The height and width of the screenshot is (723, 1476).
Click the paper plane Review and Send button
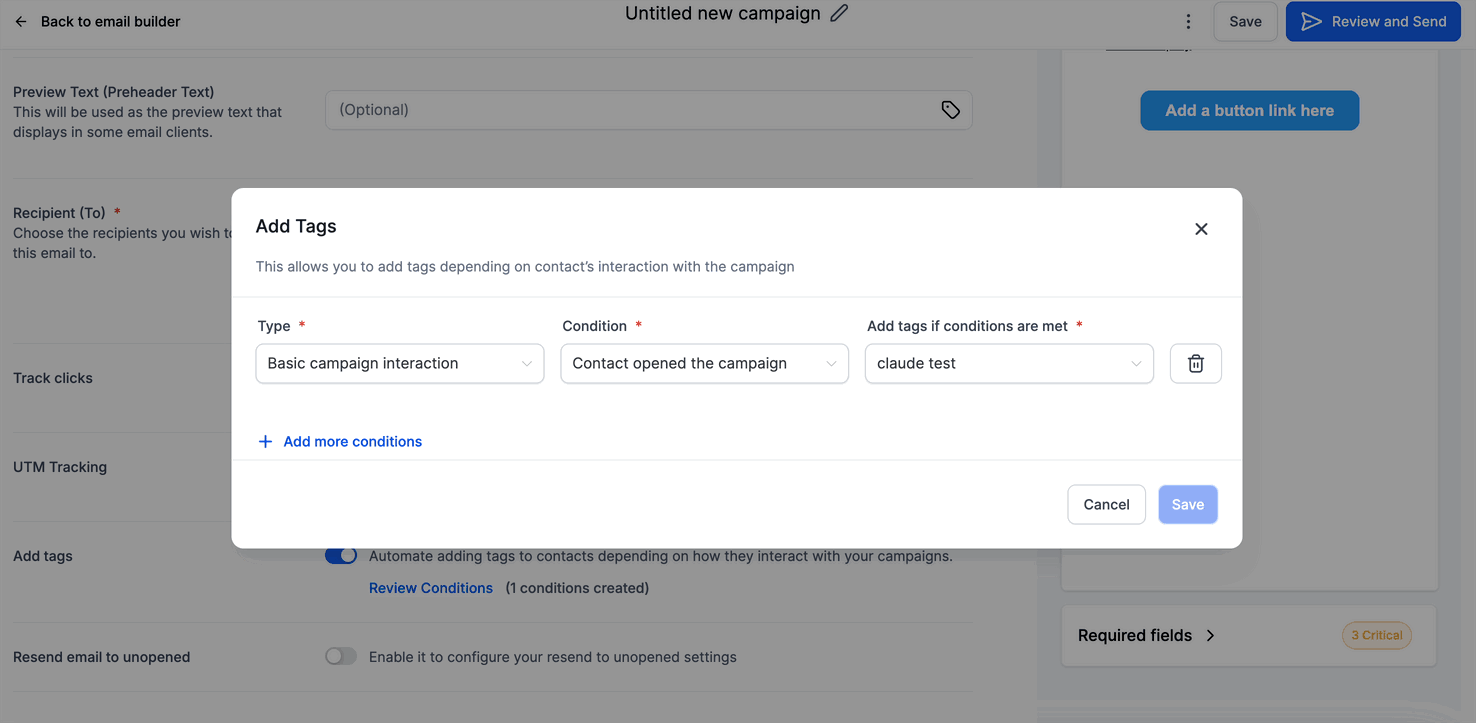(1372, 21)
